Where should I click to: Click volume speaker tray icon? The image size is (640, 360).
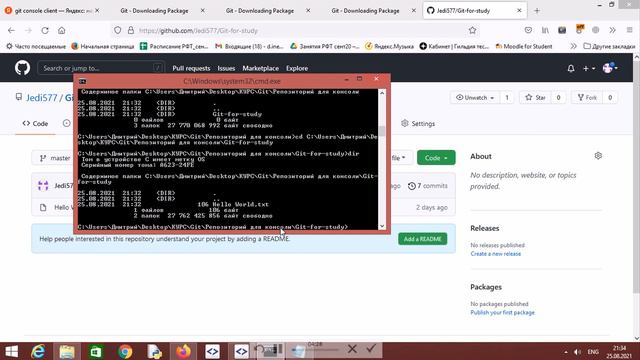coord(577,352)
